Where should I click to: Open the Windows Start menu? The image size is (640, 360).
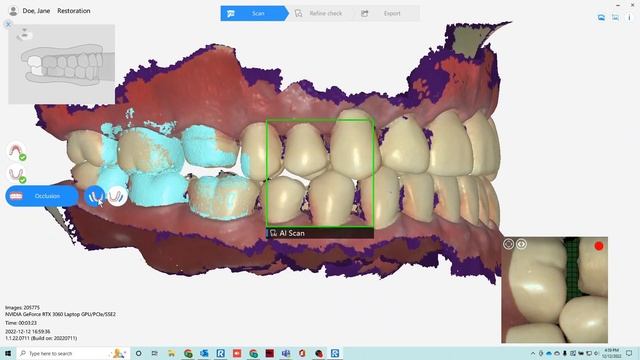[x=8, y=353]
